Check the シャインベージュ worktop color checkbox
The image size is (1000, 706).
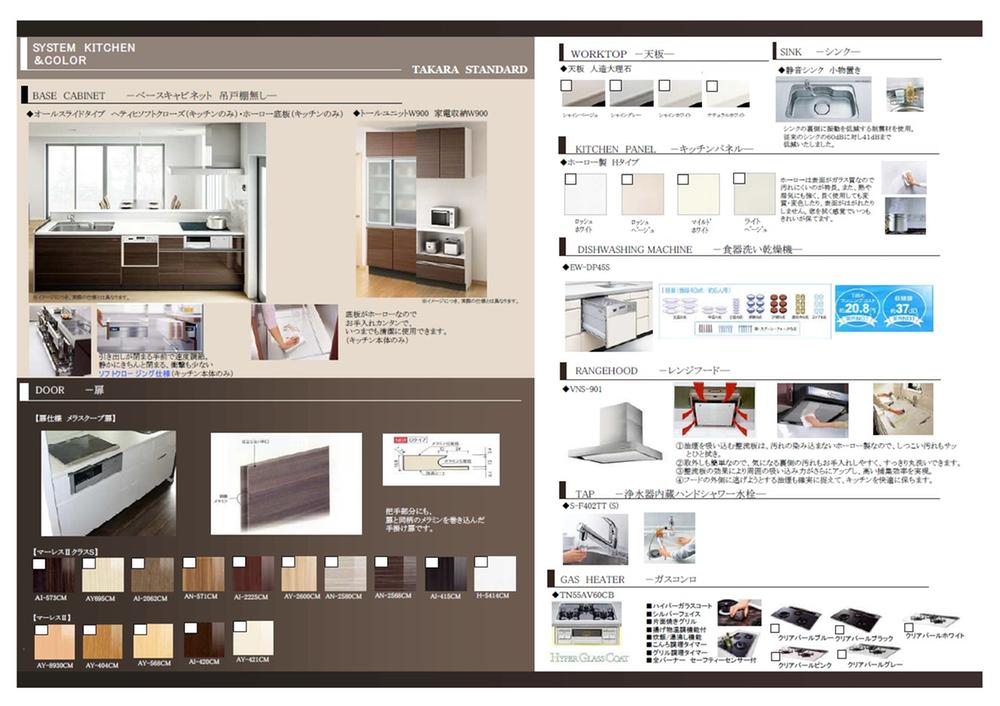(x=568, y=86)
